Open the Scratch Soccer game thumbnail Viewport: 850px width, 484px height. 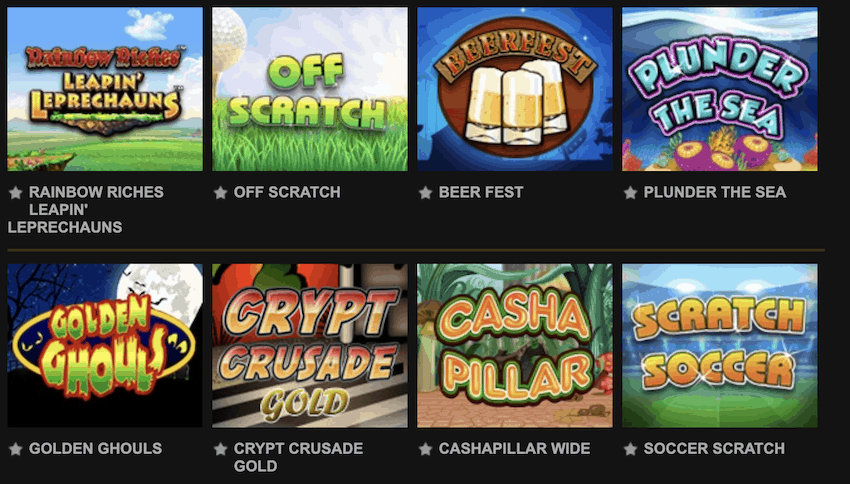720,346
